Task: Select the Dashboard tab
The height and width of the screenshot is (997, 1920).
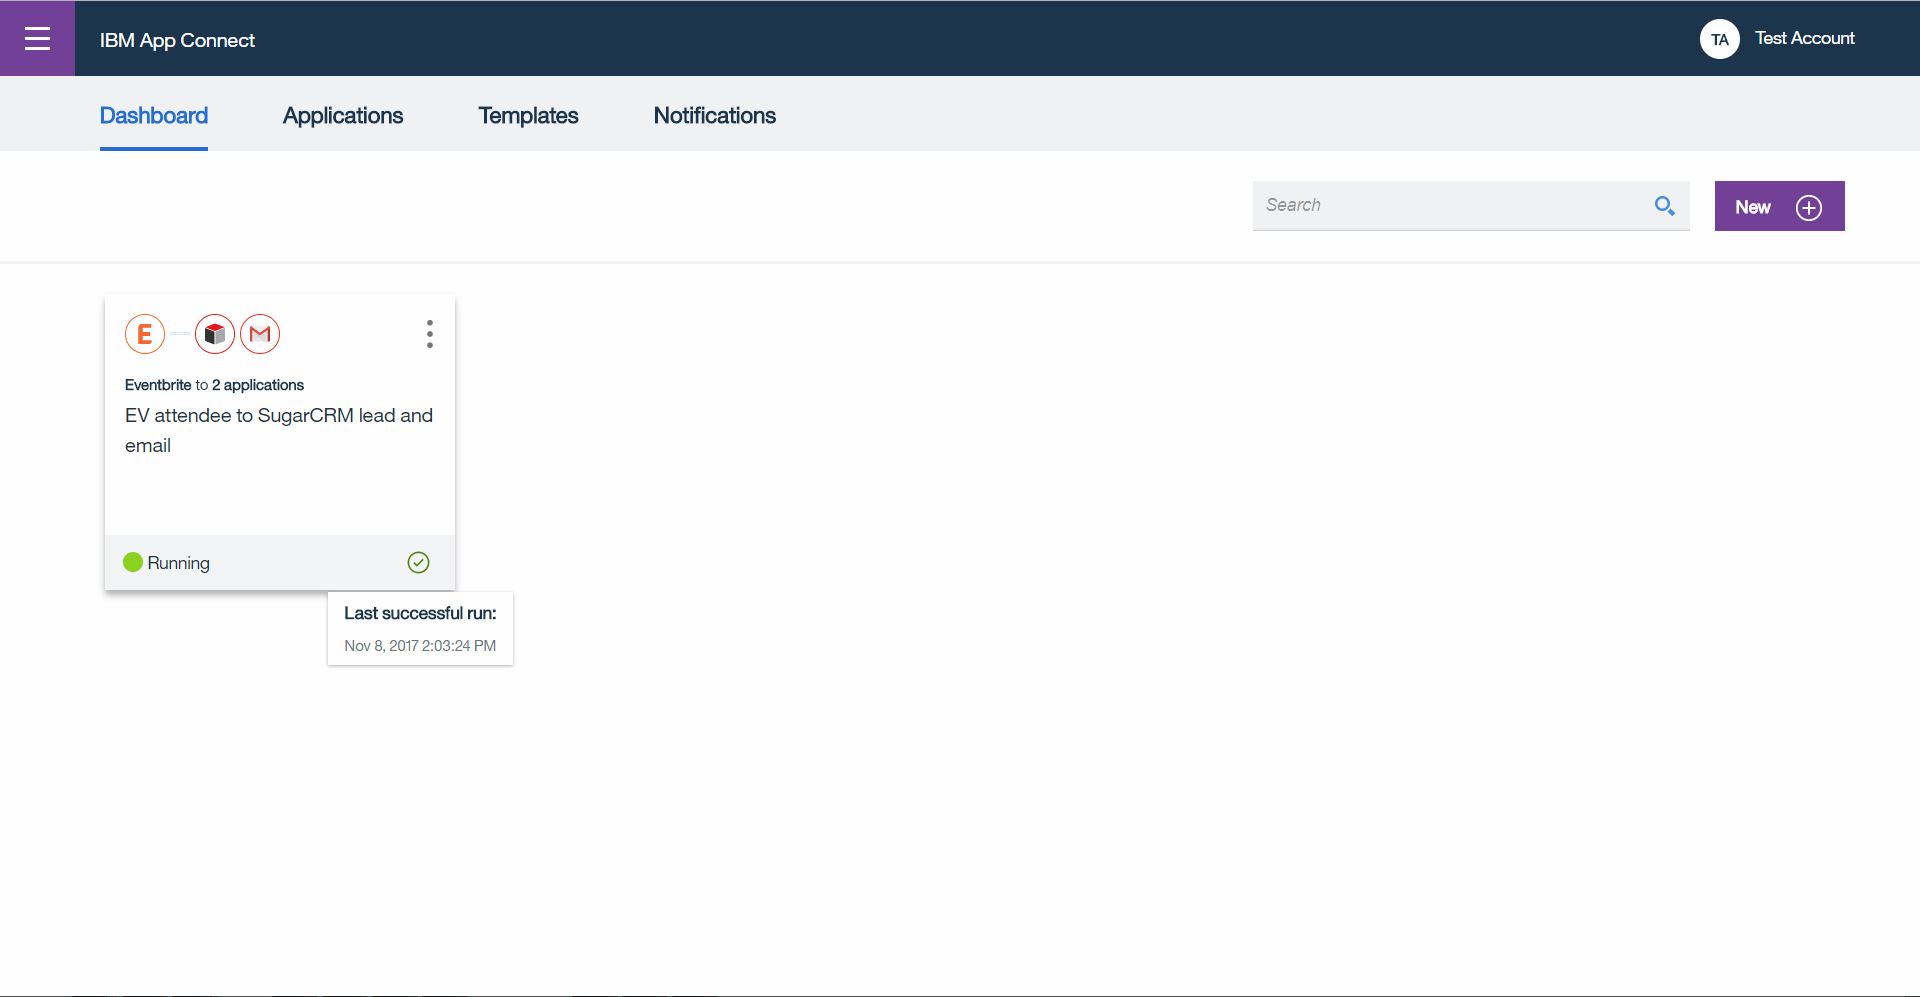Action: click(x=153, y=115)
